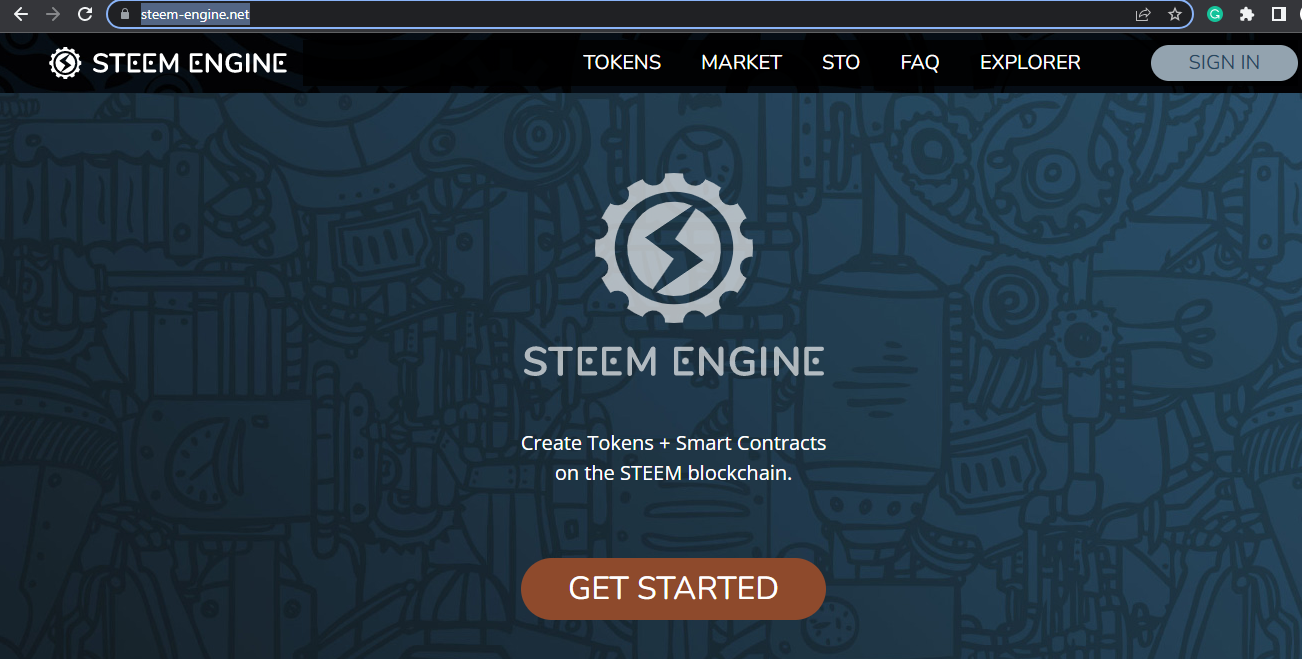Click the GET STARTED button
The height and width of the screenshot is (659, 1302).
coord(673,588)
